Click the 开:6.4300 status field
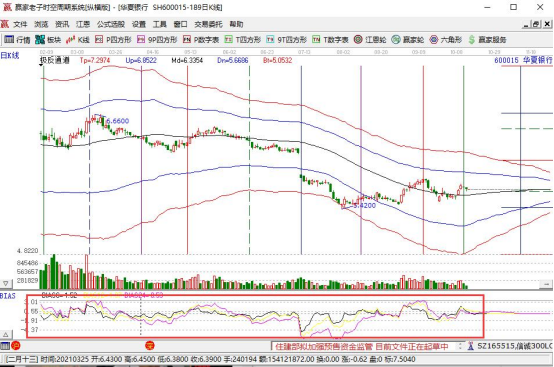Image resolution: width=554 pixels, height=367 pixels. click(107, 360)
